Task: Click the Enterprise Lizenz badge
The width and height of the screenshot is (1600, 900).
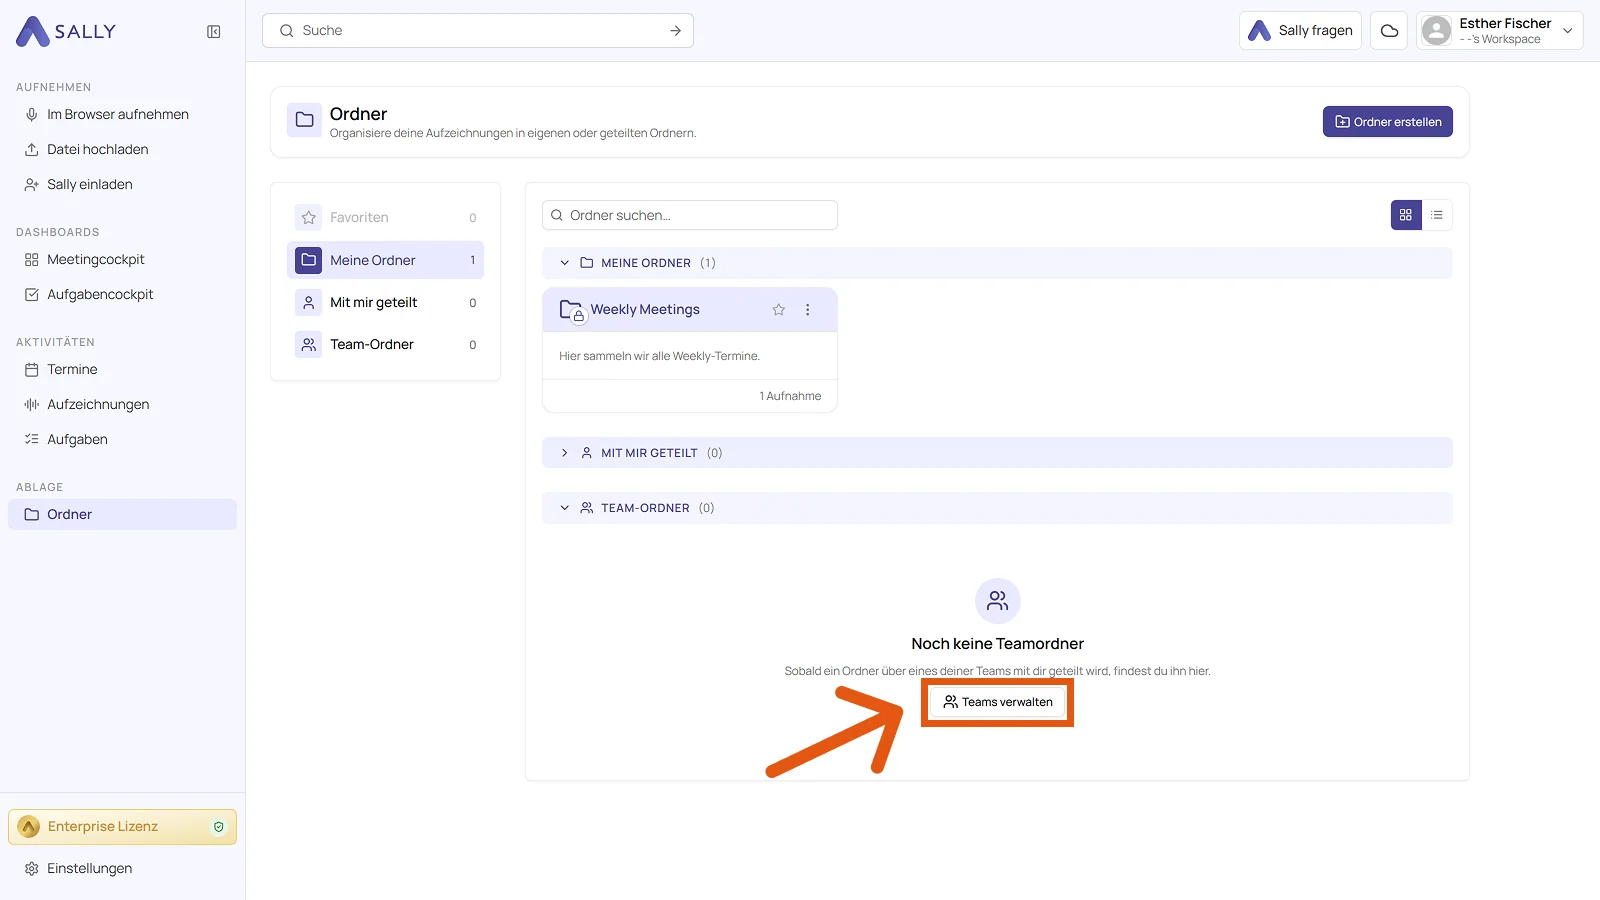Action: 122,827
